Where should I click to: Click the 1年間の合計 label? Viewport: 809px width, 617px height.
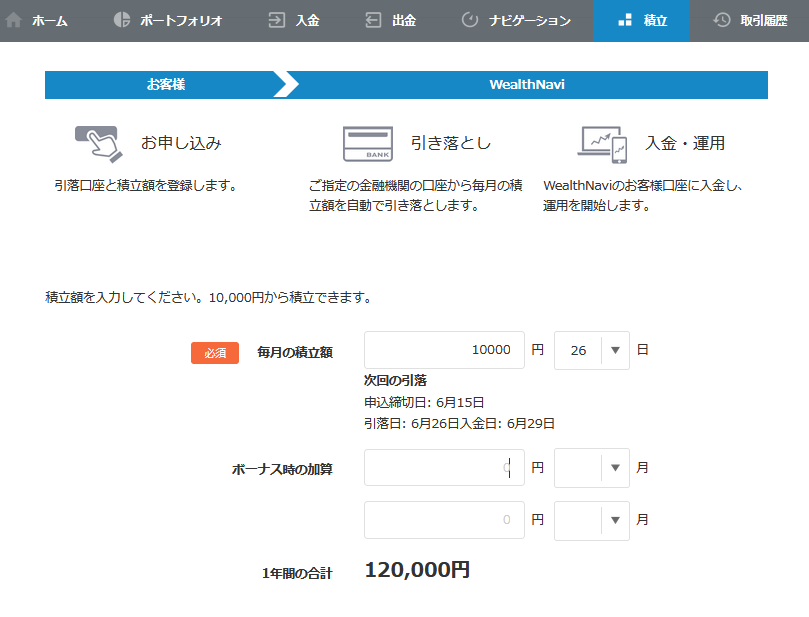[x=297, y=573]
